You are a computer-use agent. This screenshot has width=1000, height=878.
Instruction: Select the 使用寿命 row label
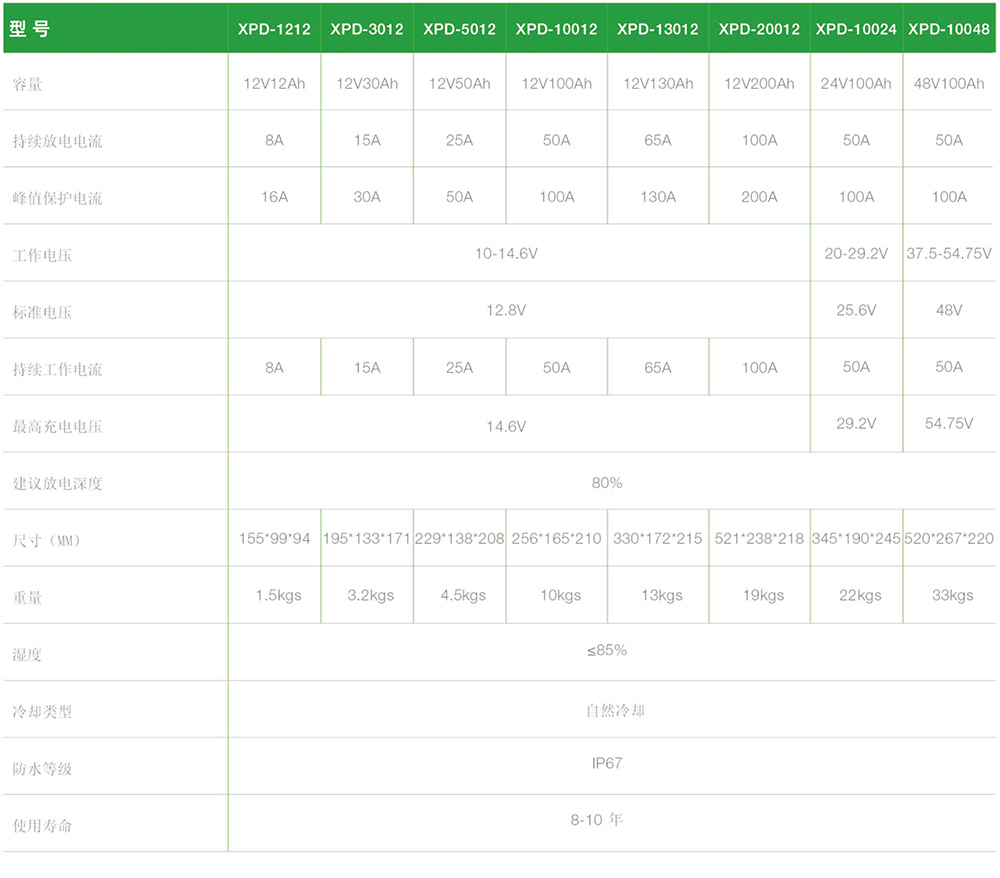[x=43, y=826]
